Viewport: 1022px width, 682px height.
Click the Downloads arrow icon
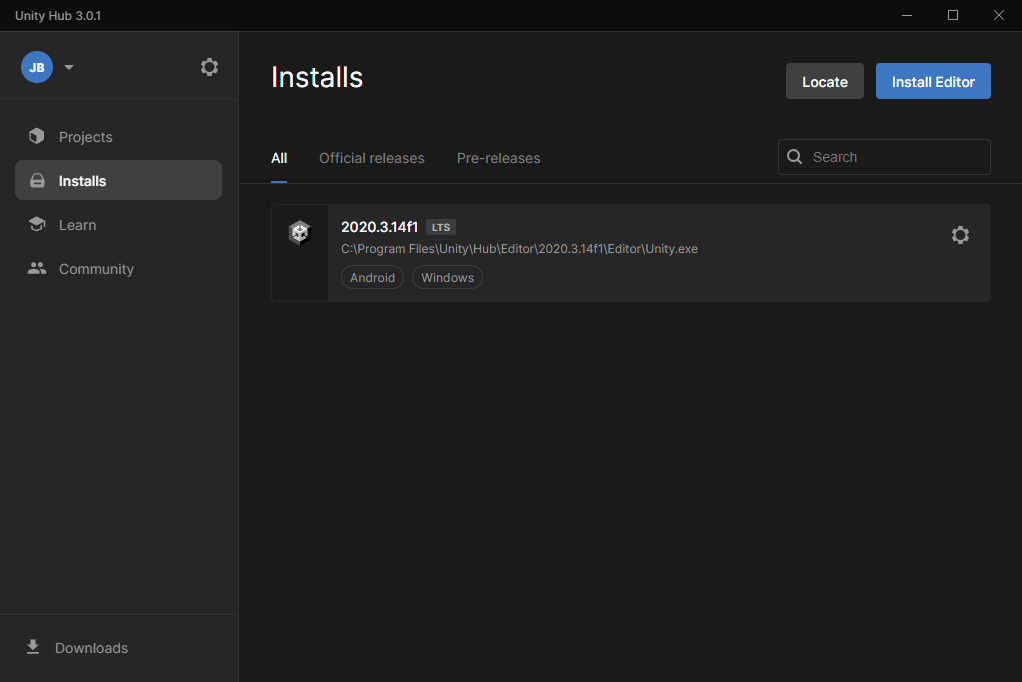click(33, 647)
